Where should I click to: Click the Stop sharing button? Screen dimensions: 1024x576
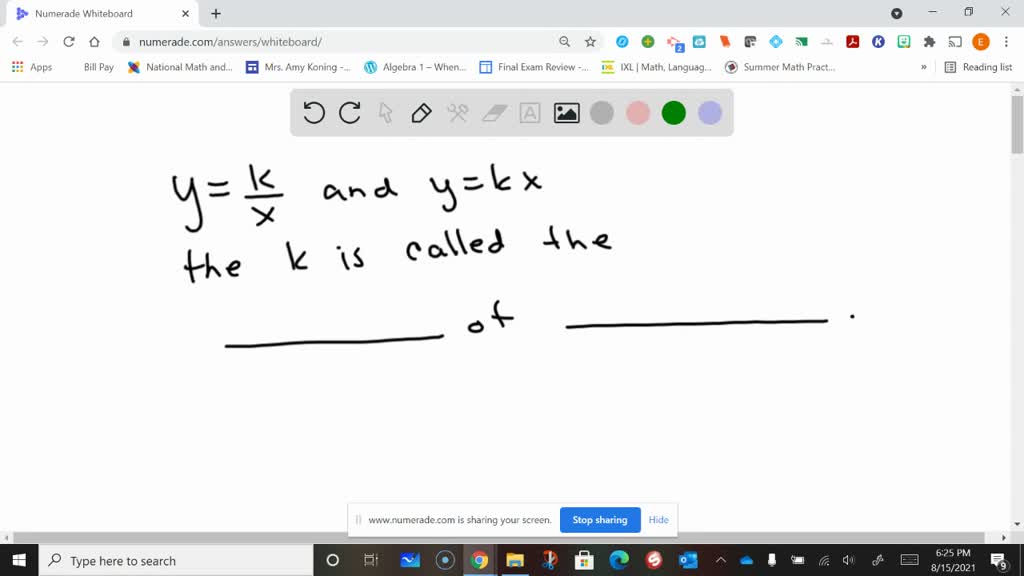pyautogui.click(x=600, y=520)
